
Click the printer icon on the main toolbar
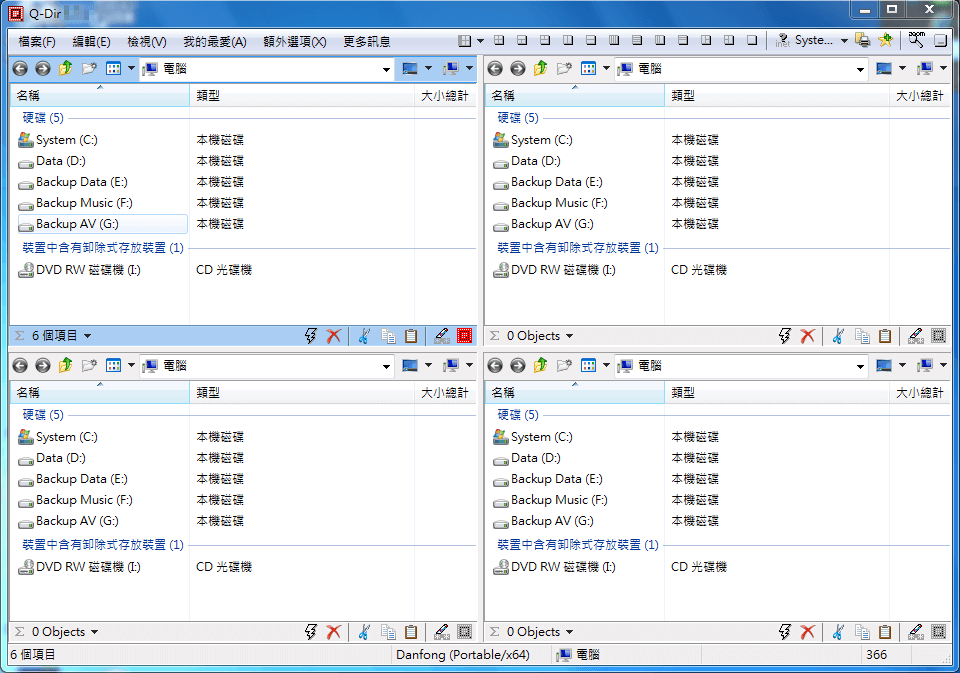click(862, 40)
